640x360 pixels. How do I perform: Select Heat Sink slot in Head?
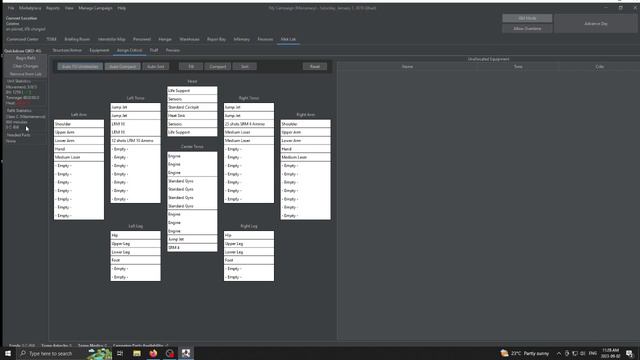coord(192,116)
